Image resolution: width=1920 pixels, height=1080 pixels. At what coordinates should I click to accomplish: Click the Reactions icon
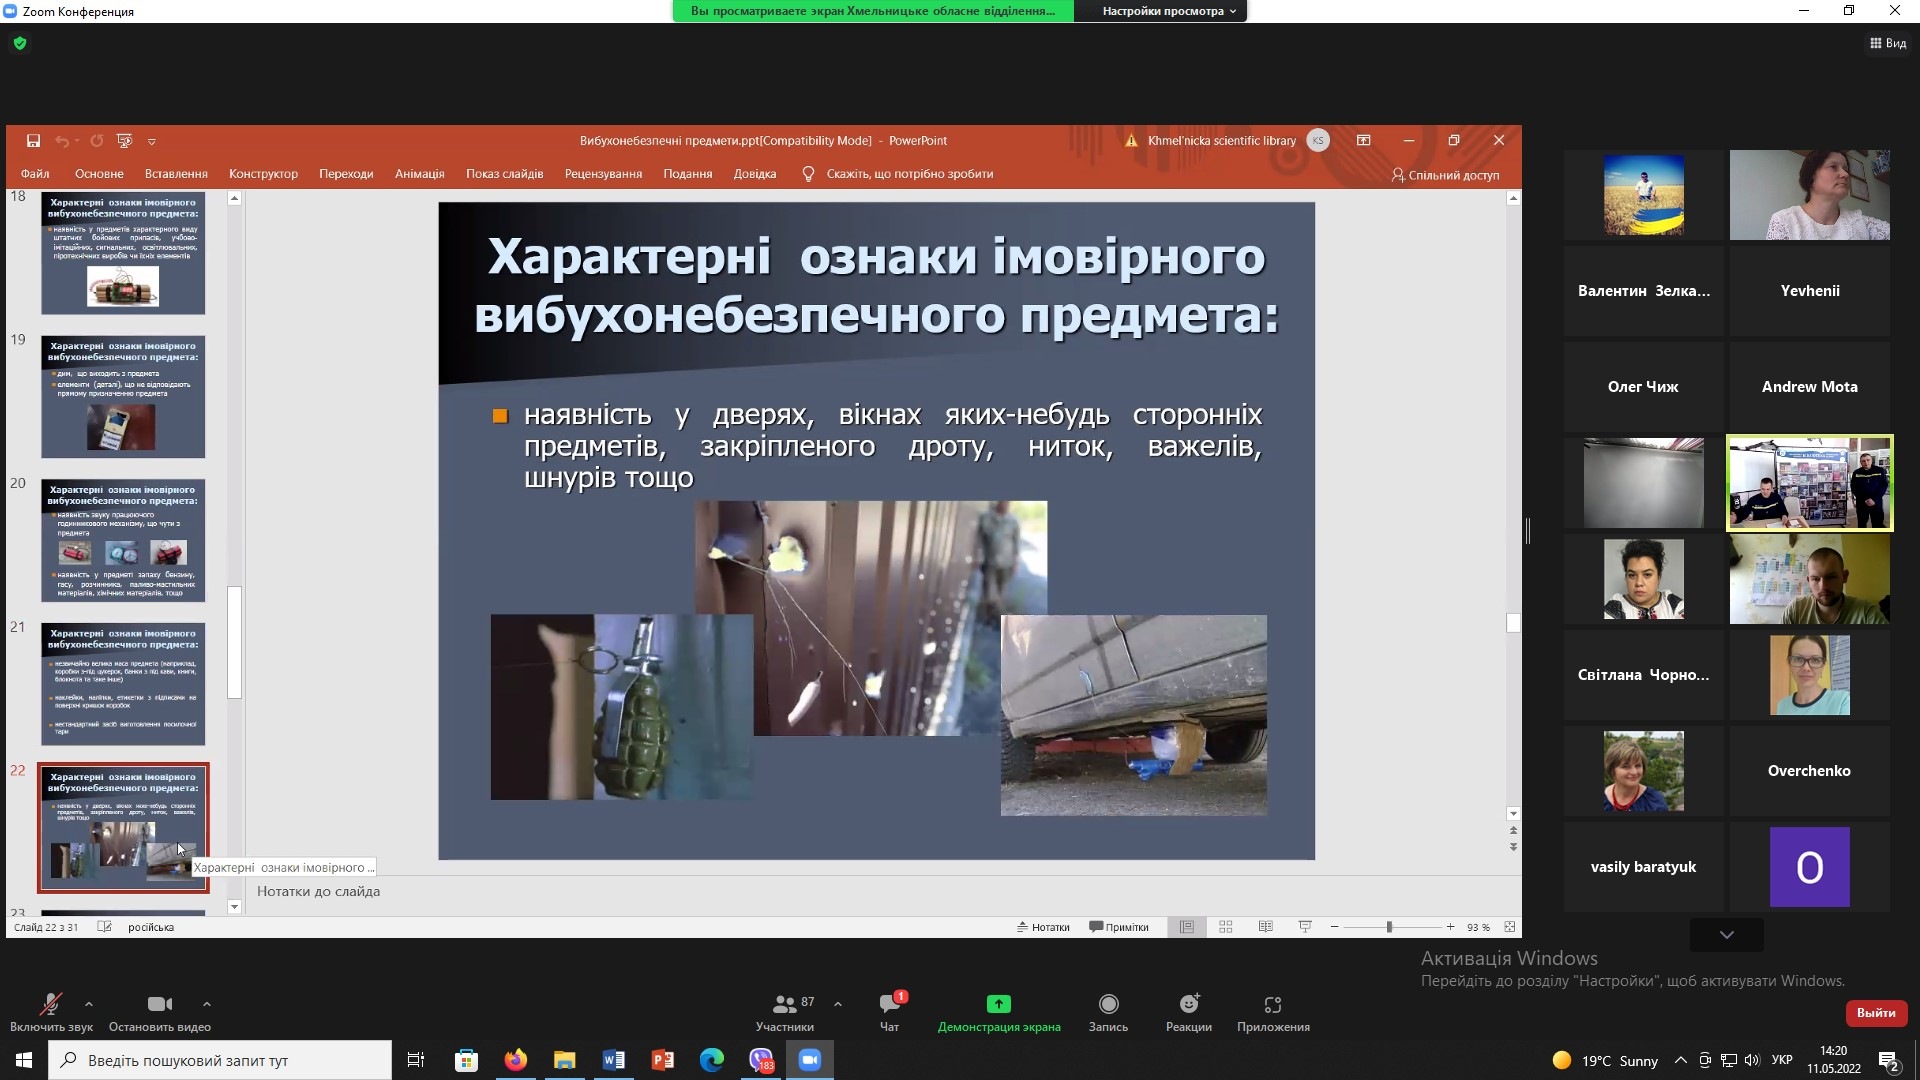point(1188,1005)
